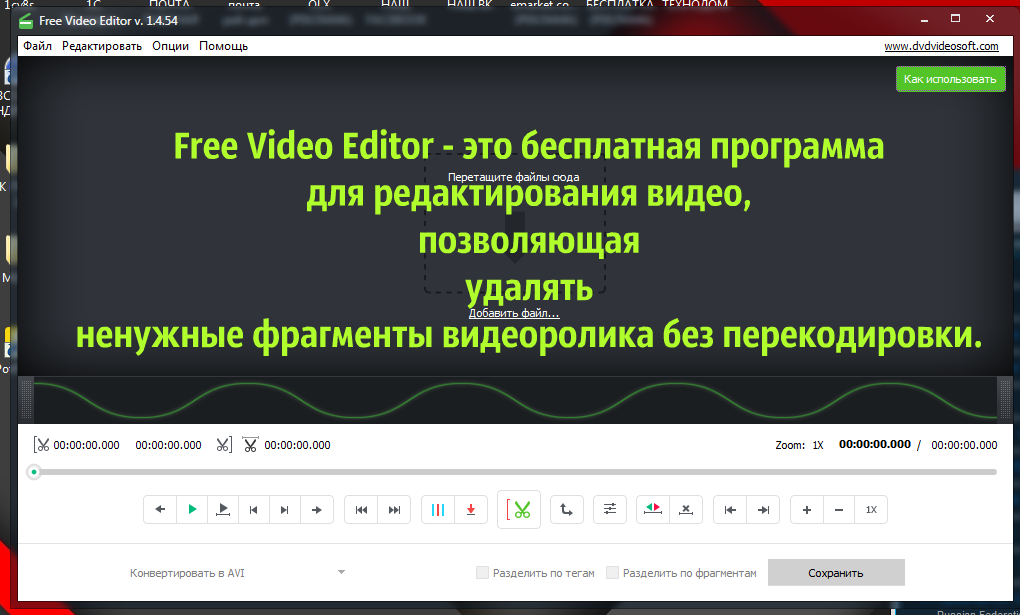Viewport: 1020px width, 615px height.
Task: Open the www.dvdvideosoft.com link
Action: coord(941,46)
